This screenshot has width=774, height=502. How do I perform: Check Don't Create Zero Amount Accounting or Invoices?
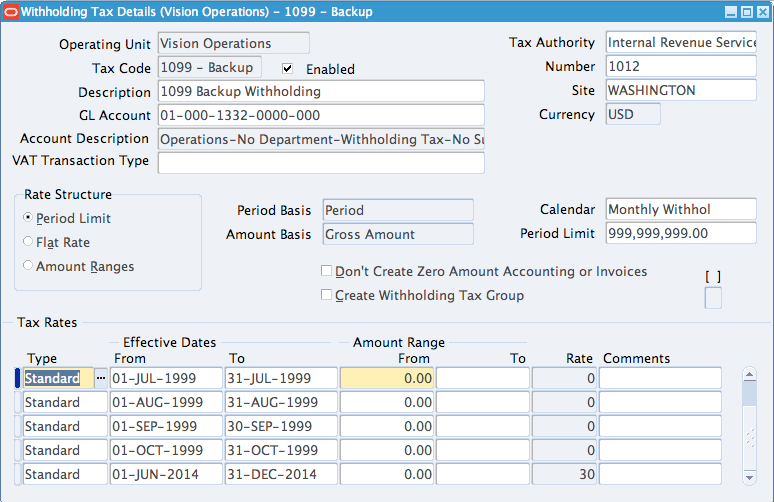coord(326,270)
